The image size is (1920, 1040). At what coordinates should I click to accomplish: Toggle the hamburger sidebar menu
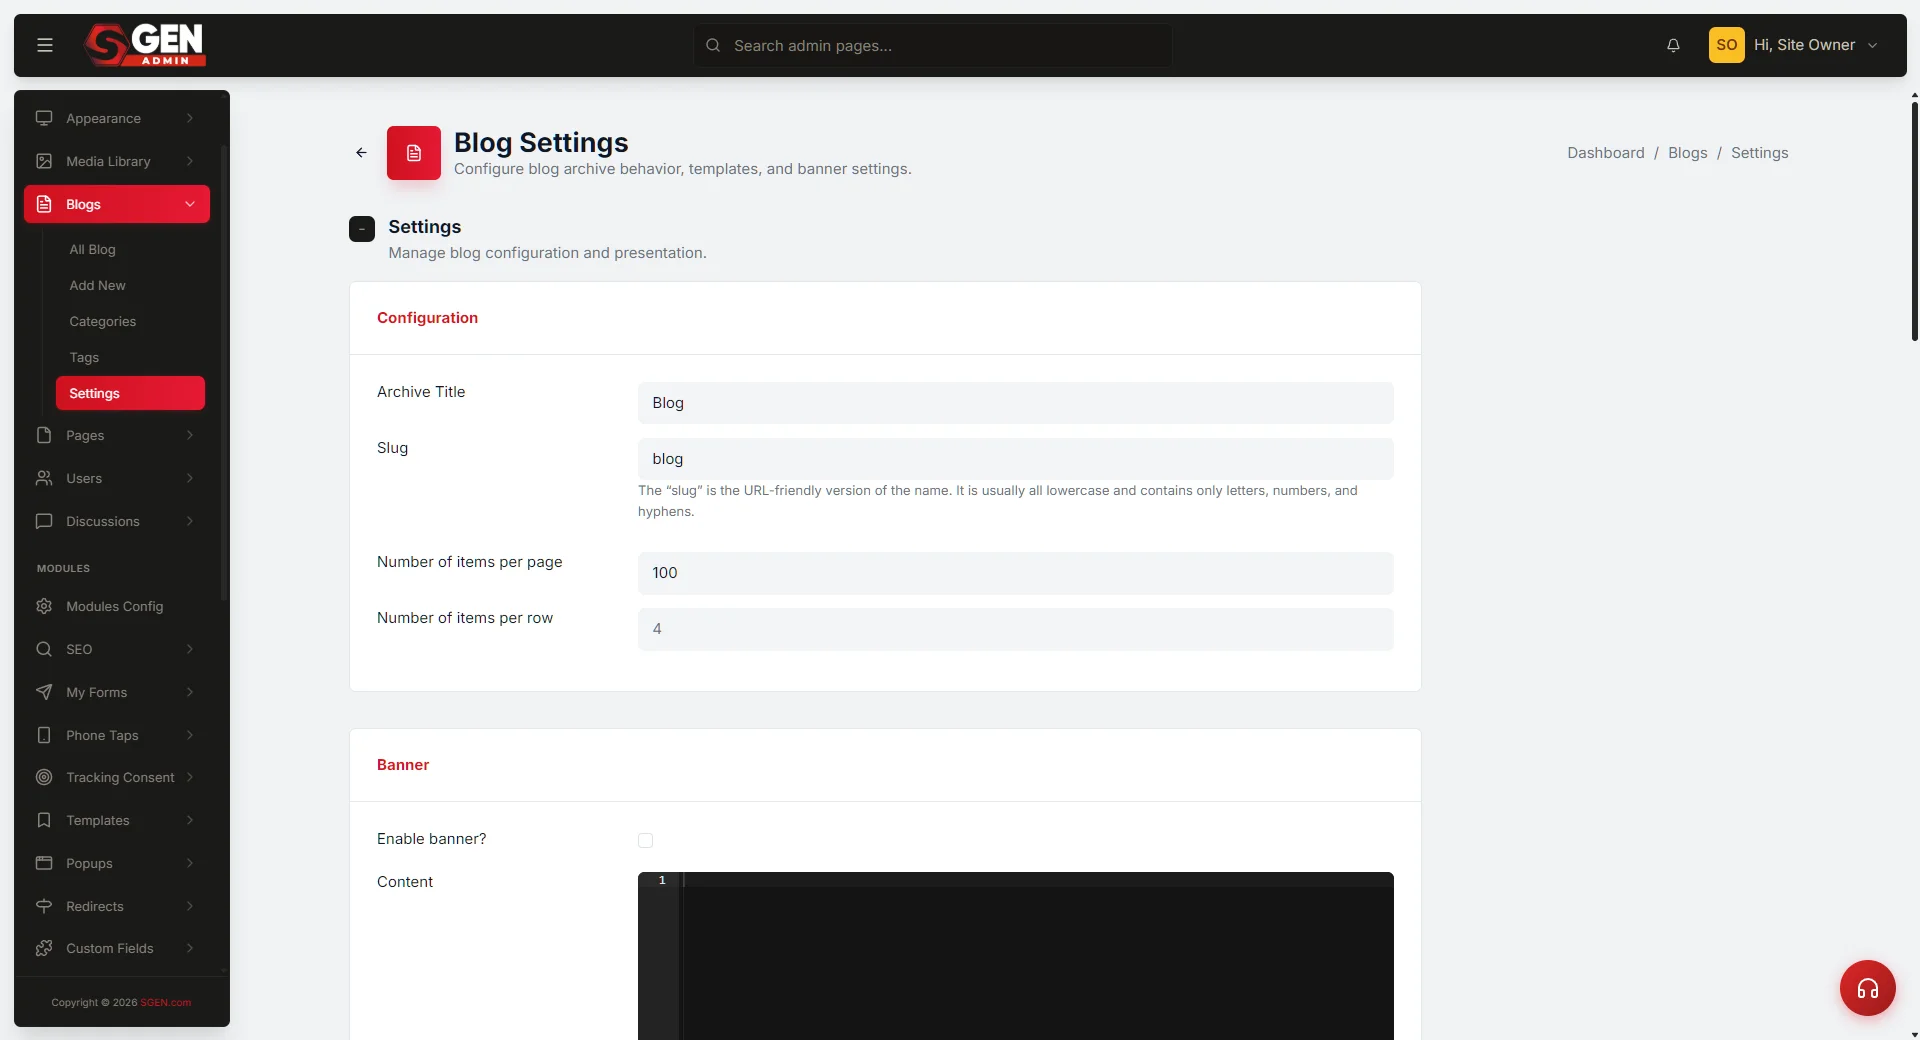tap(45, 45)
